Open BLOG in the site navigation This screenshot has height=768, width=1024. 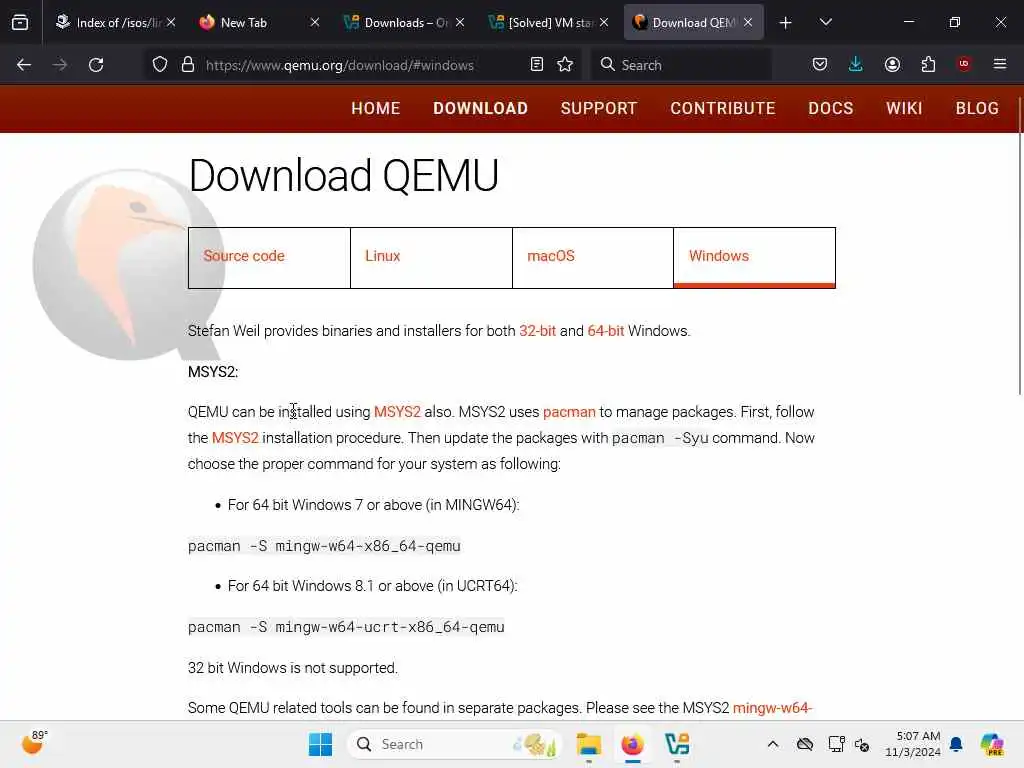(x=978, y=108)
